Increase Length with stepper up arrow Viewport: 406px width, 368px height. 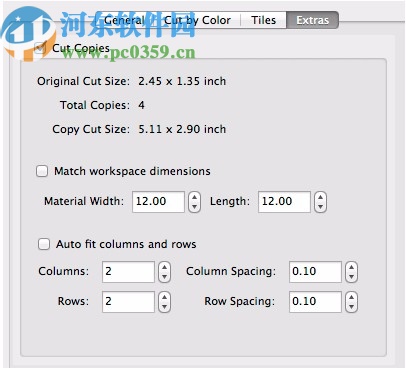[320, 197]
